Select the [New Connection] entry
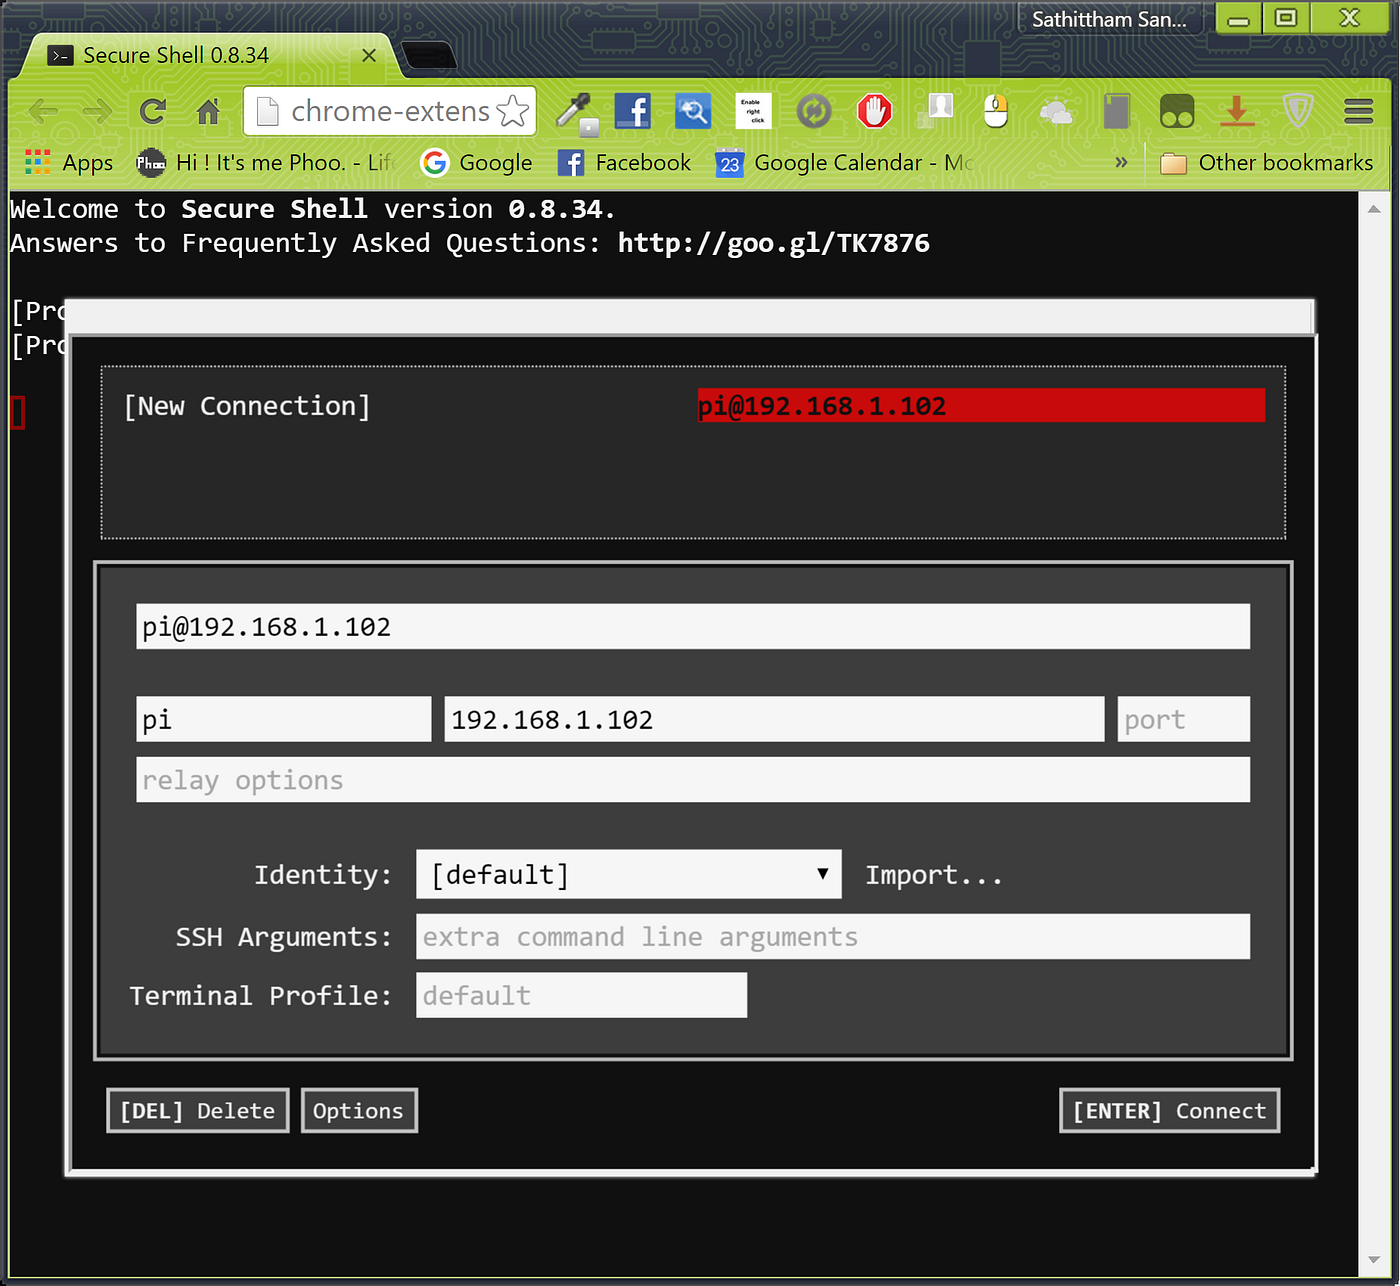The width and height of the screenshot is (1400, 1286). (247, 406)
